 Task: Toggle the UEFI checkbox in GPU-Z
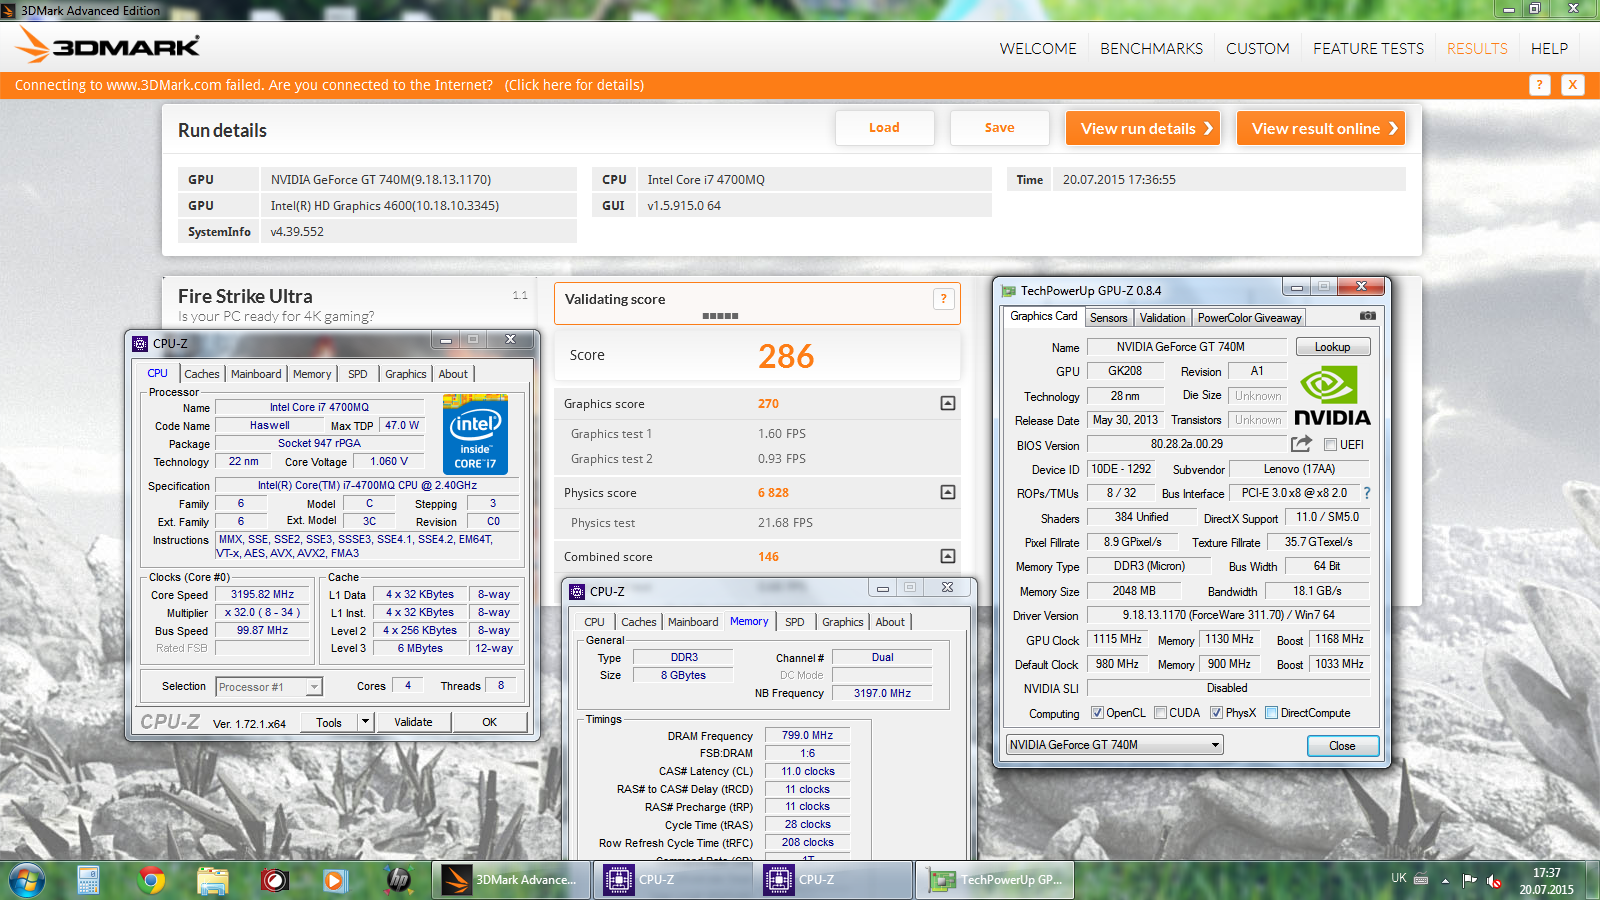pyautogui.click(x=1330, y=445)
